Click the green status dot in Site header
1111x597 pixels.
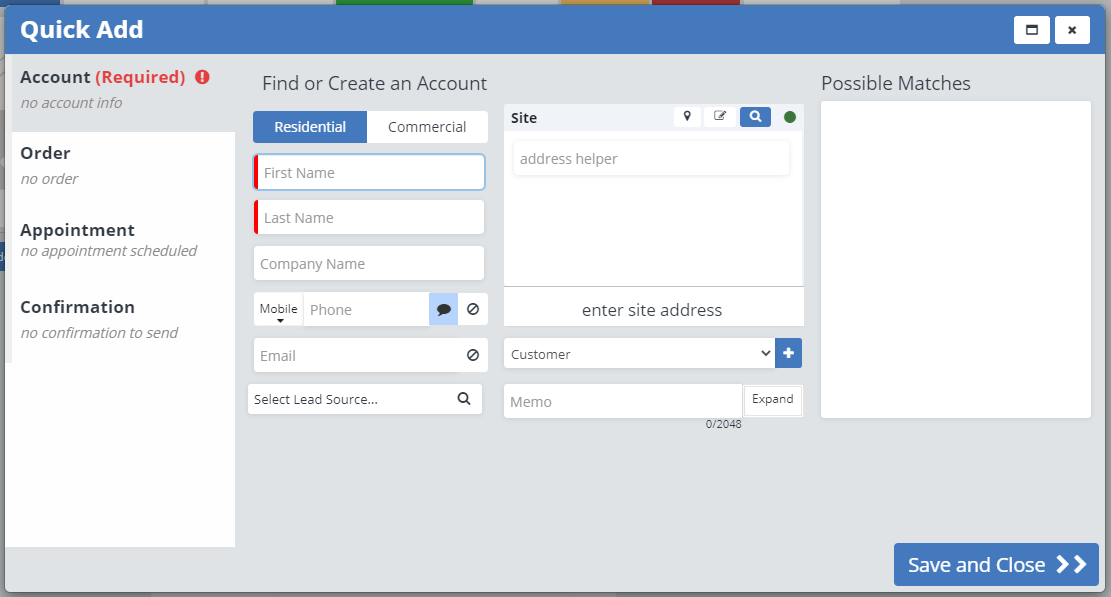coord(790,117)
